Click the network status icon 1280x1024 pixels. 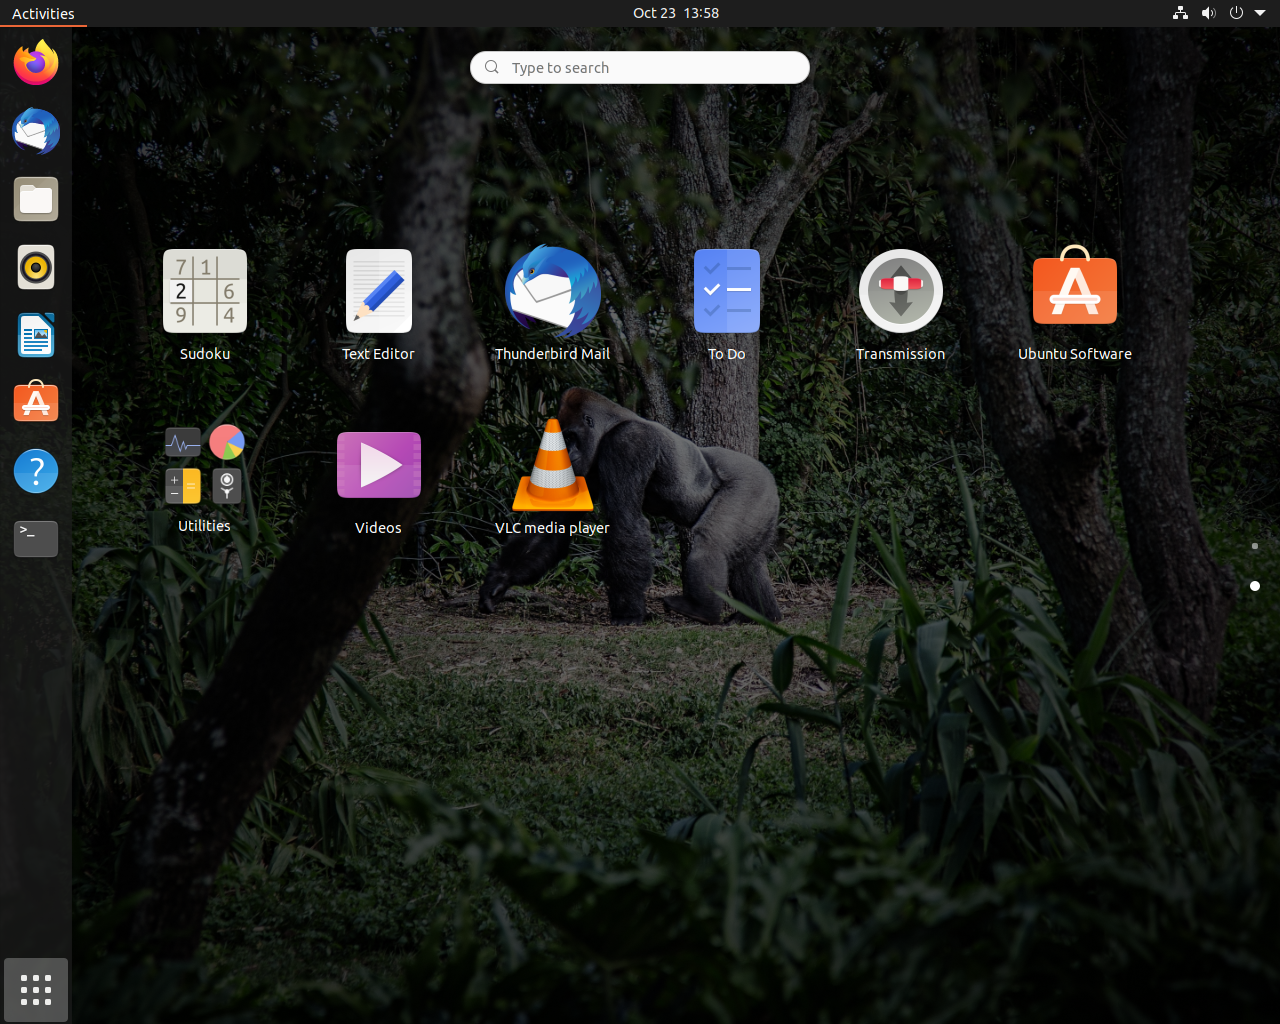coord(1180,13)
